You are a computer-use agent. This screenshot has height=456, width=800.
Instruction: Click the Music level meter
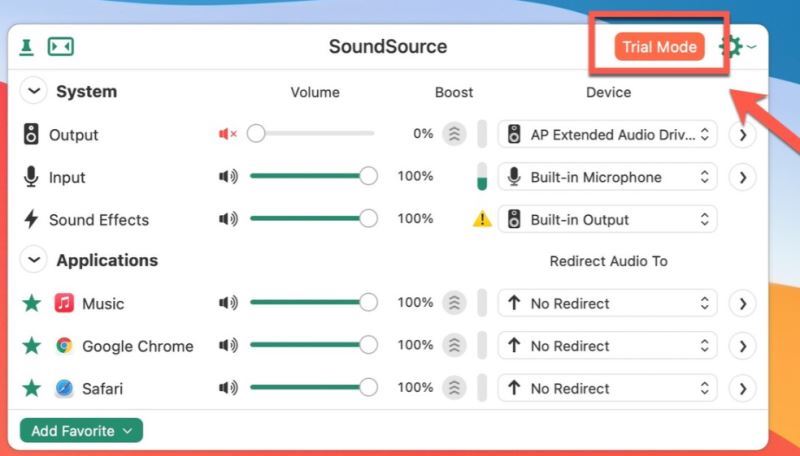coord(482,303)
